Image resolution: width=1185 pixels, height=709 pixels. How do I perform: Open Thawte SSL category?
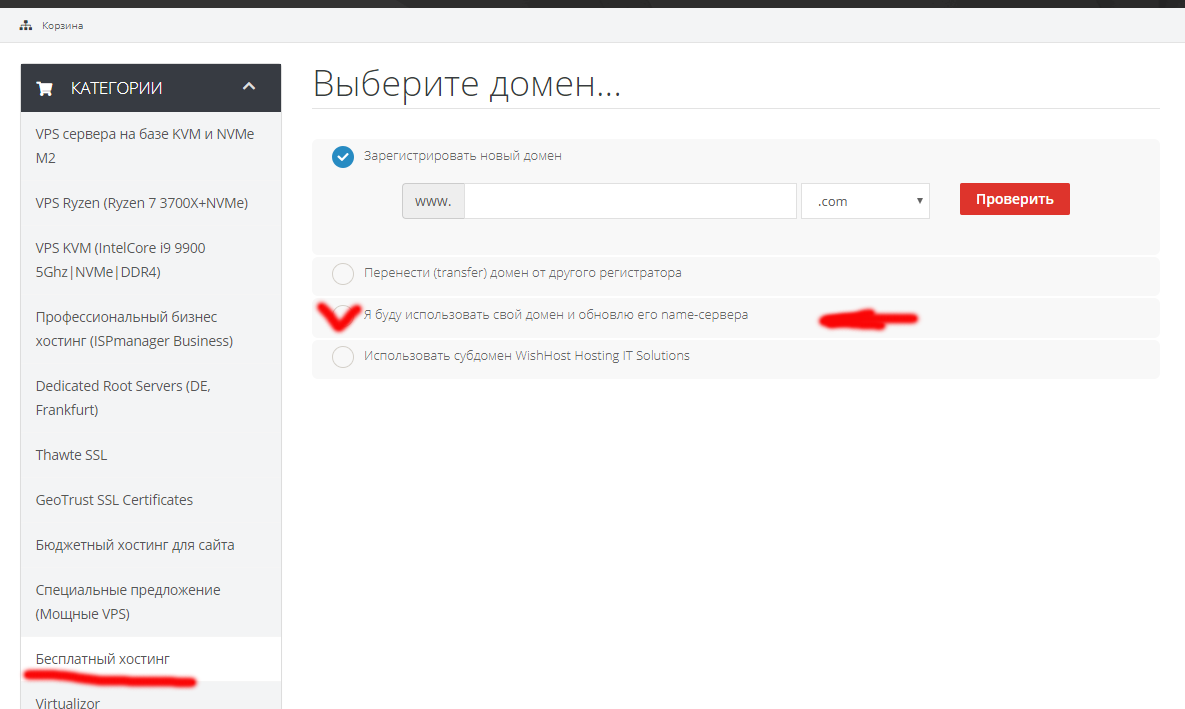150,455
